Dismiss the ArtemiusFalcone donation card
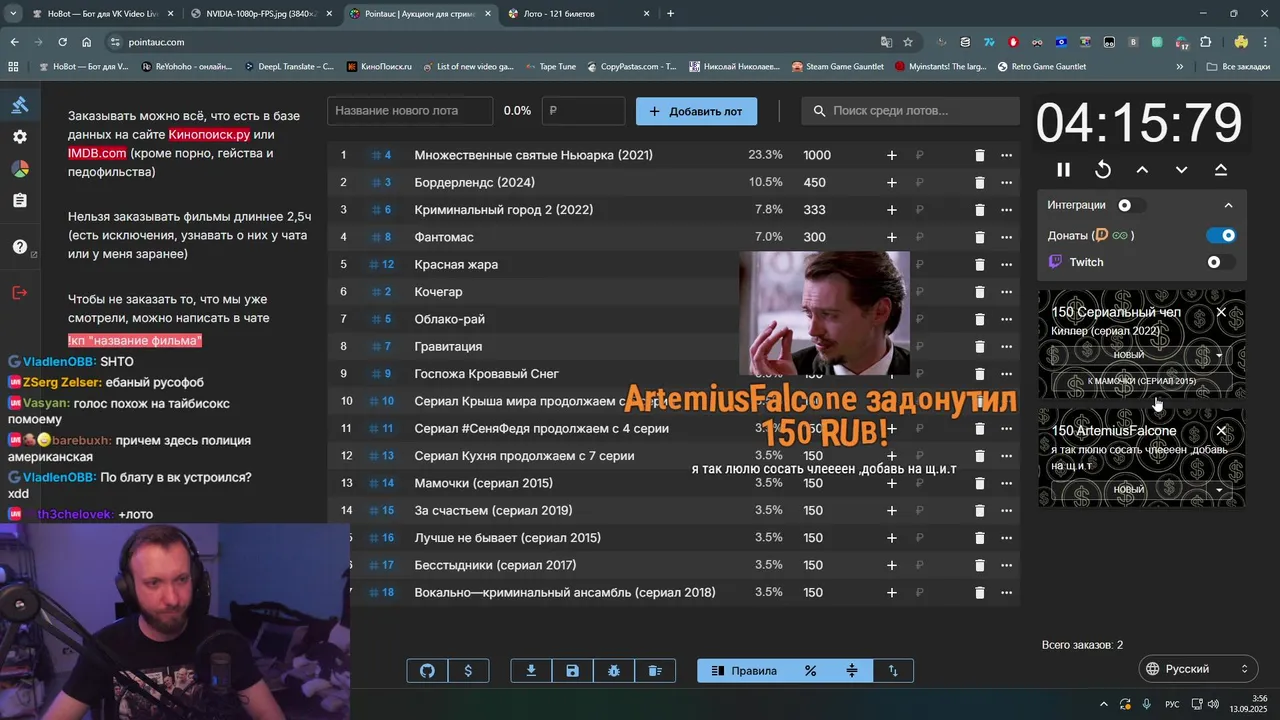Screen dimensions: 1280x720 pos(1221,431)
